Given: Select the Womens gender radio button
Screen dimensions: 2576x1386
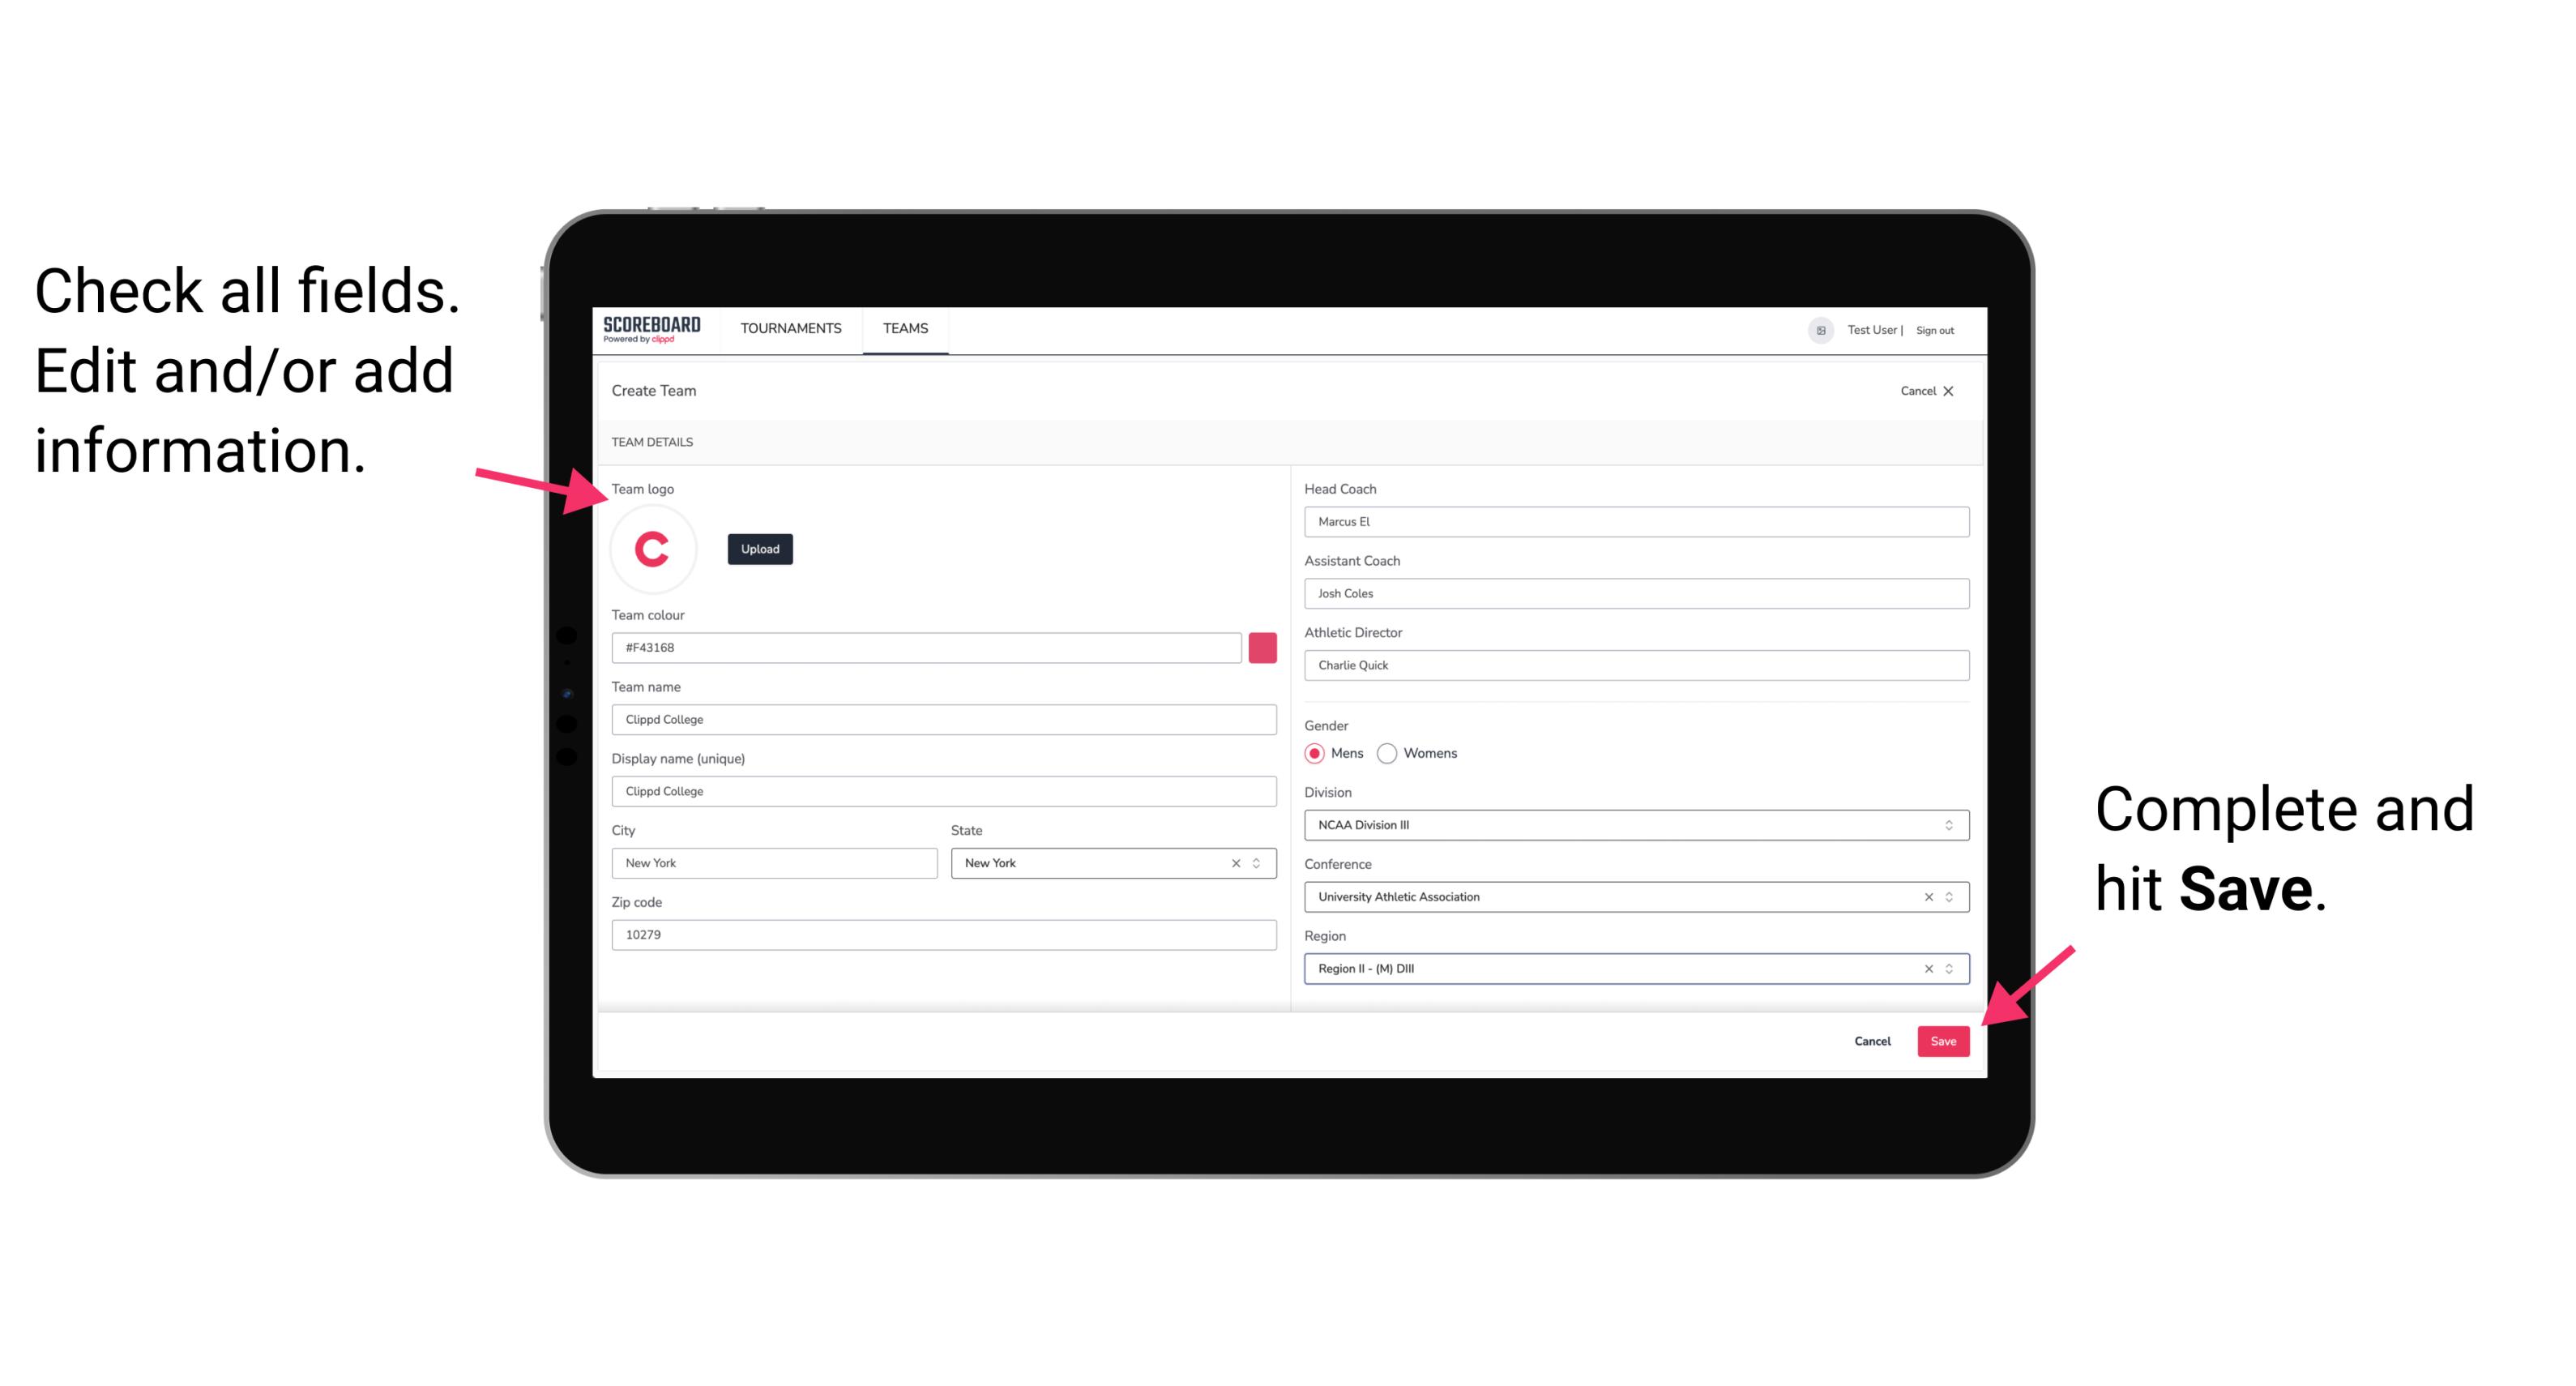Looking at the screenshot, I should 1392,753.
